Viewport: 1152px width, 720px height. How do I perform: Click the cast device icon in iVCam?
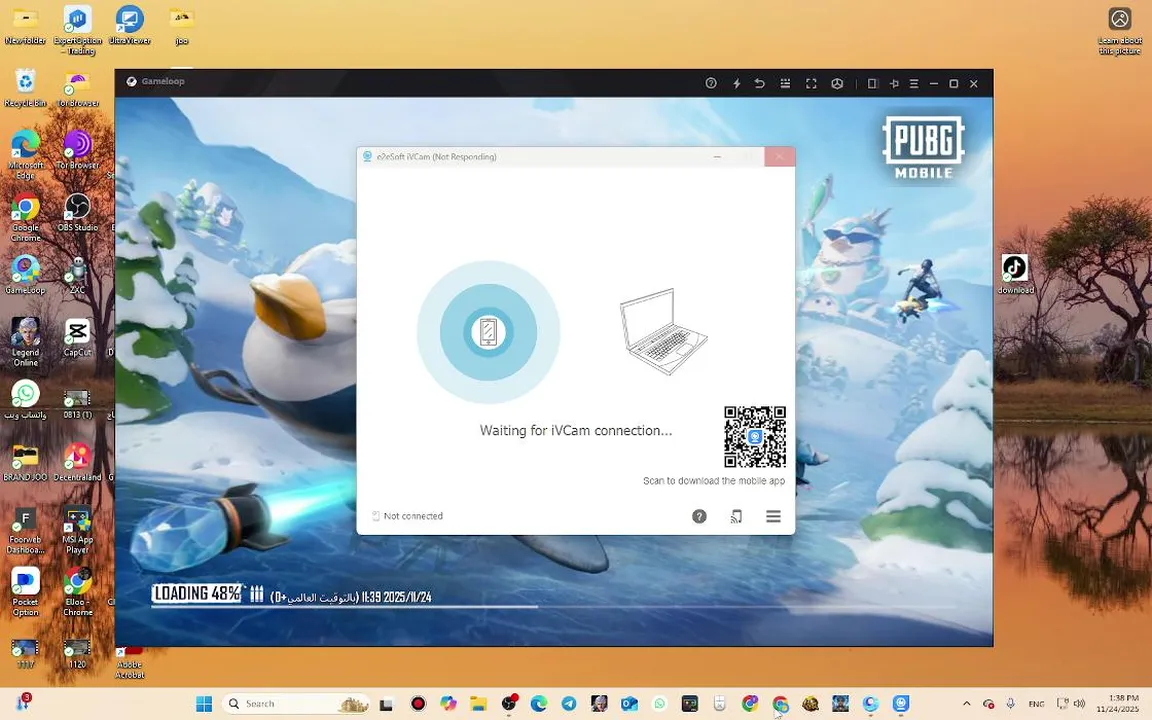coord(736,516)
